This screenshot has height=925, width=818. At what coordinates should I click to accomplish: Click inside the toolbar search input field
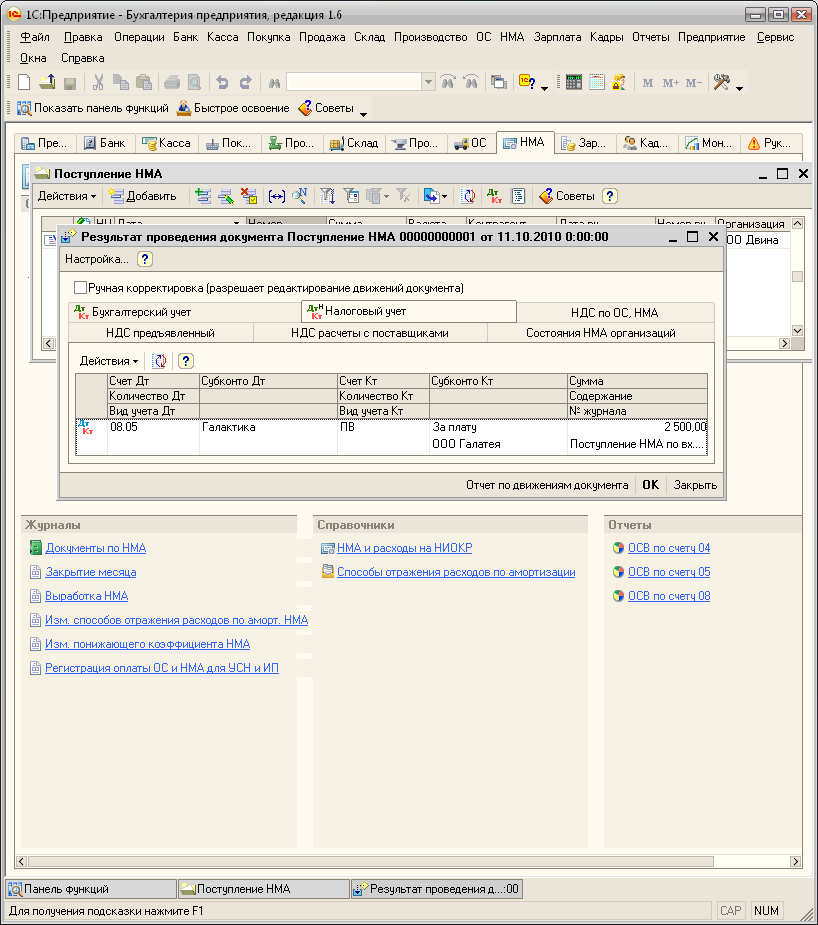tap(354, 82)
